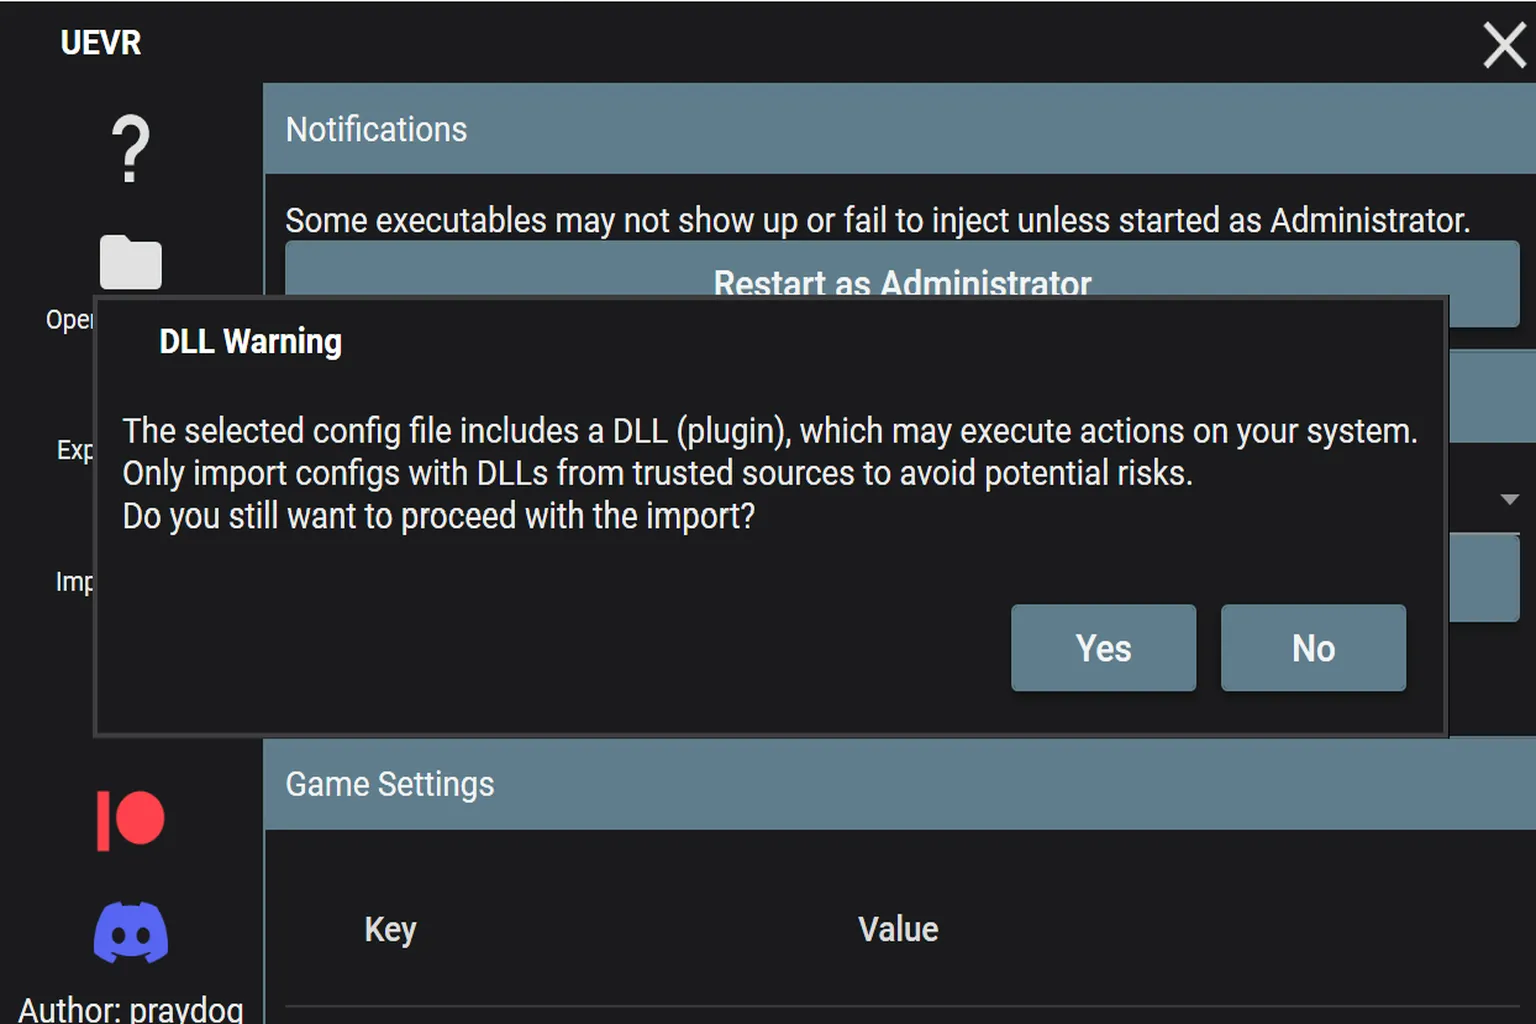Click the UEVR title text

tap(101, 43)
